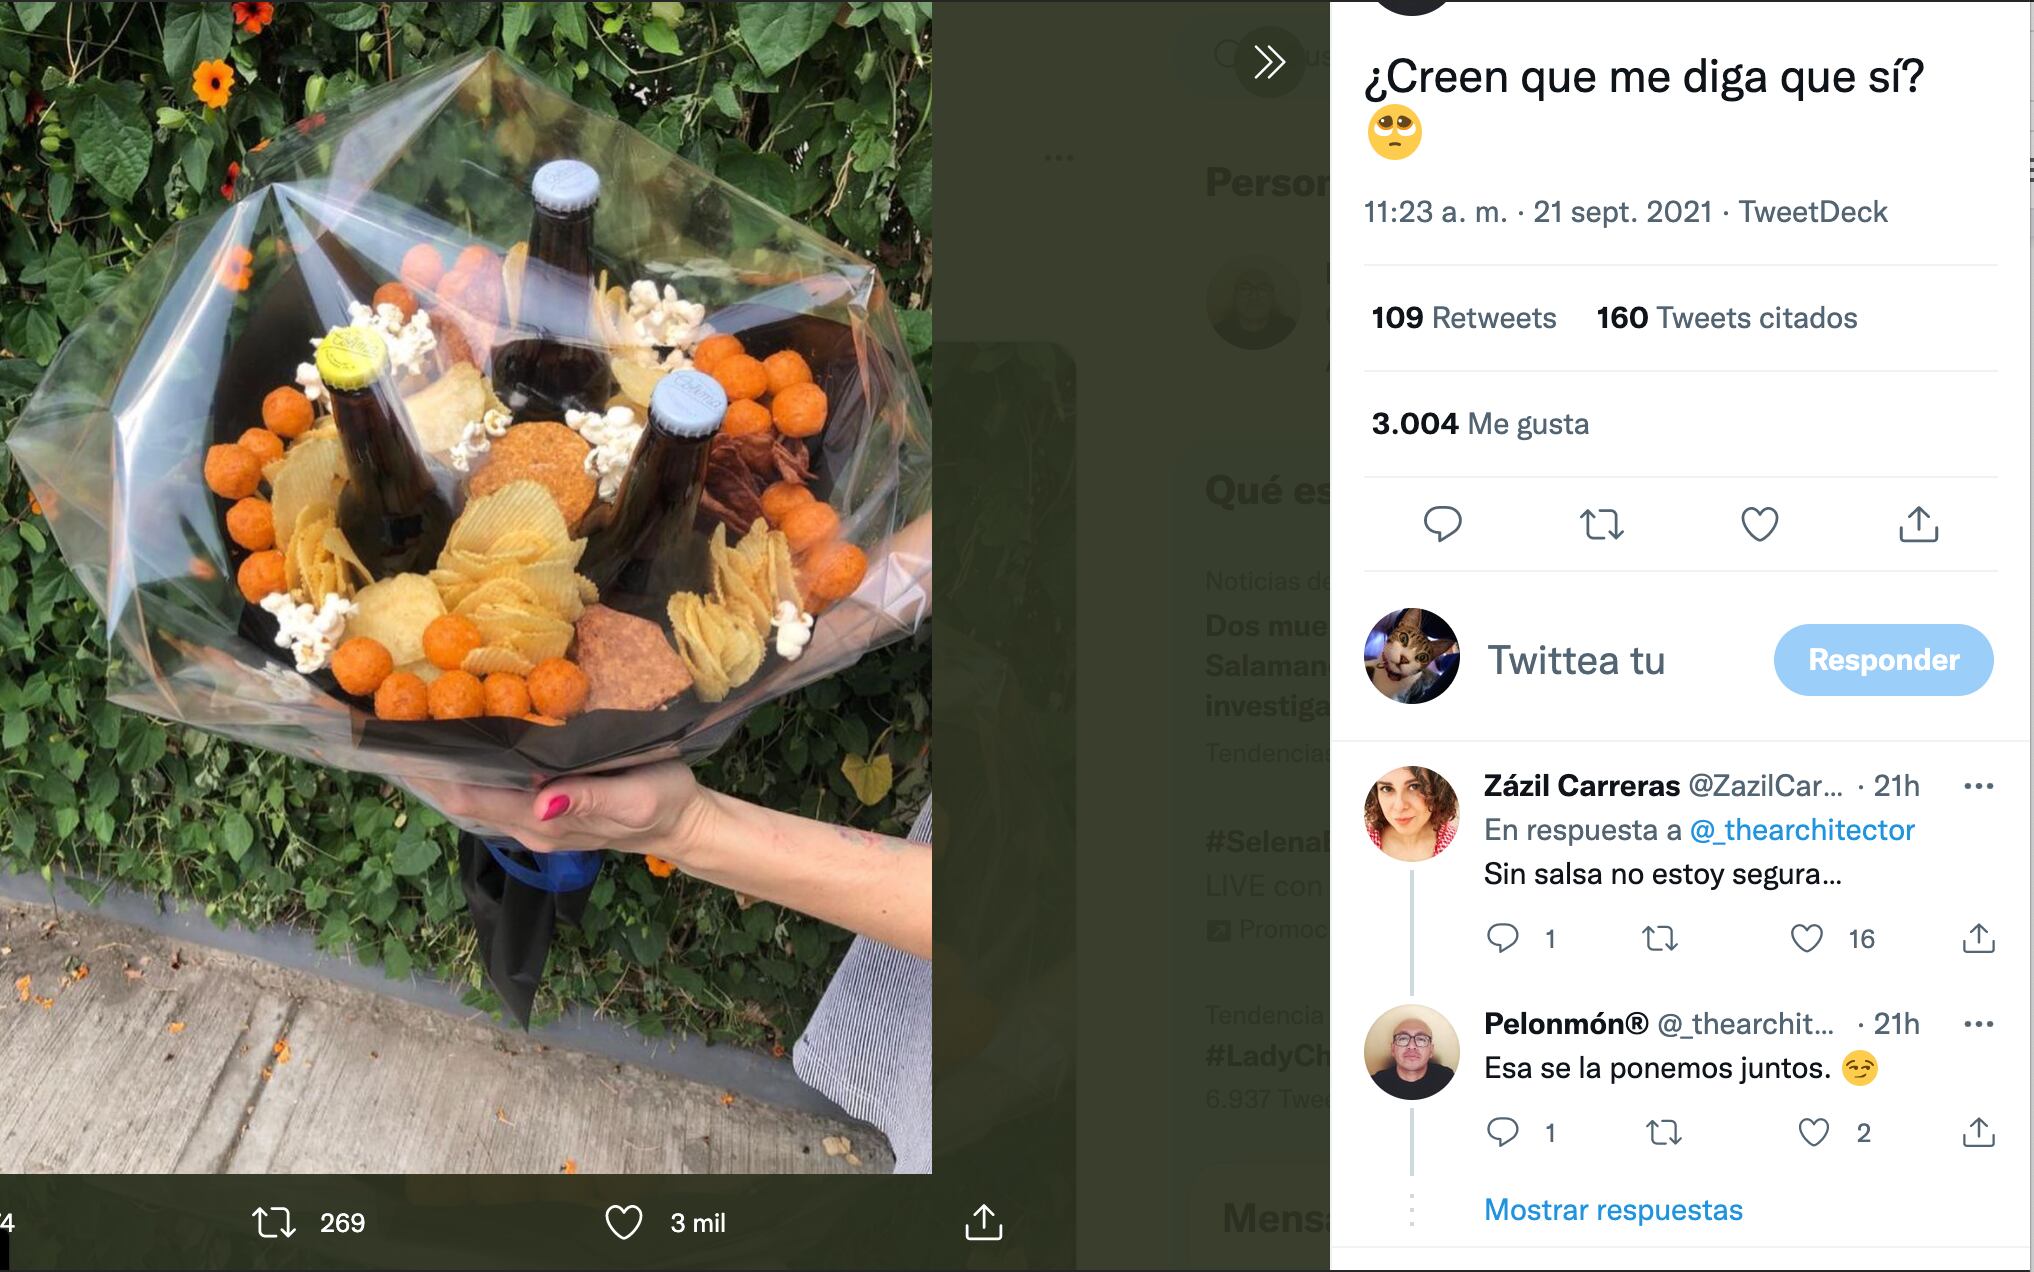Viewport: 2034px width, 1272px height.
Task: Click the retweet icon below the photo
Action: coord(273,1222)
